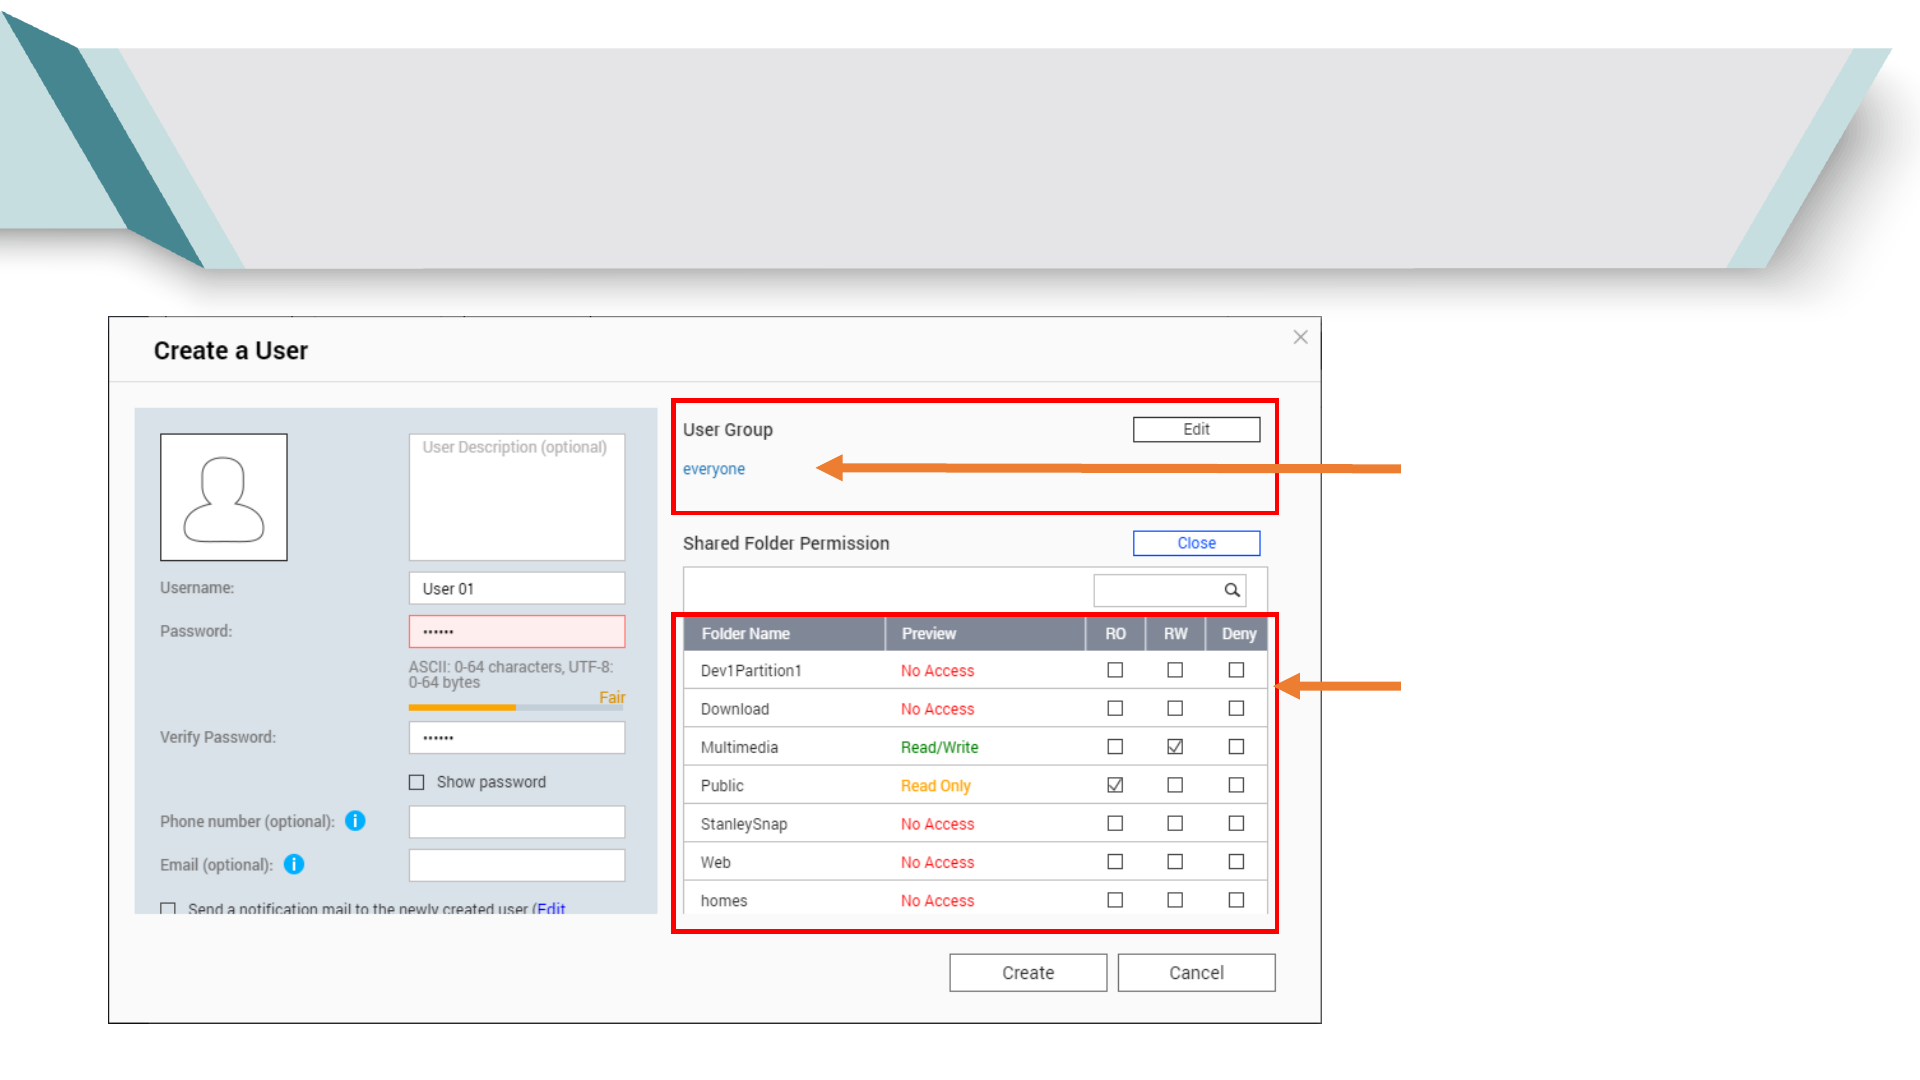
Task: Check RW for Public folder
Action: click(1175, 785)
